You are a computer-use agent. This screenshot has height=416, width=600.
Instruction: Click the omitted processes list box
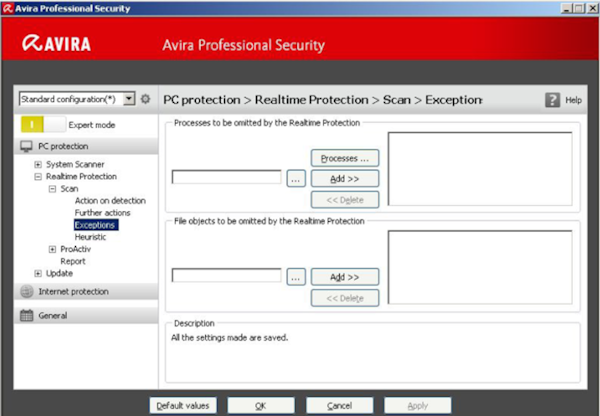pyautogui.click(x=480, y=169)
